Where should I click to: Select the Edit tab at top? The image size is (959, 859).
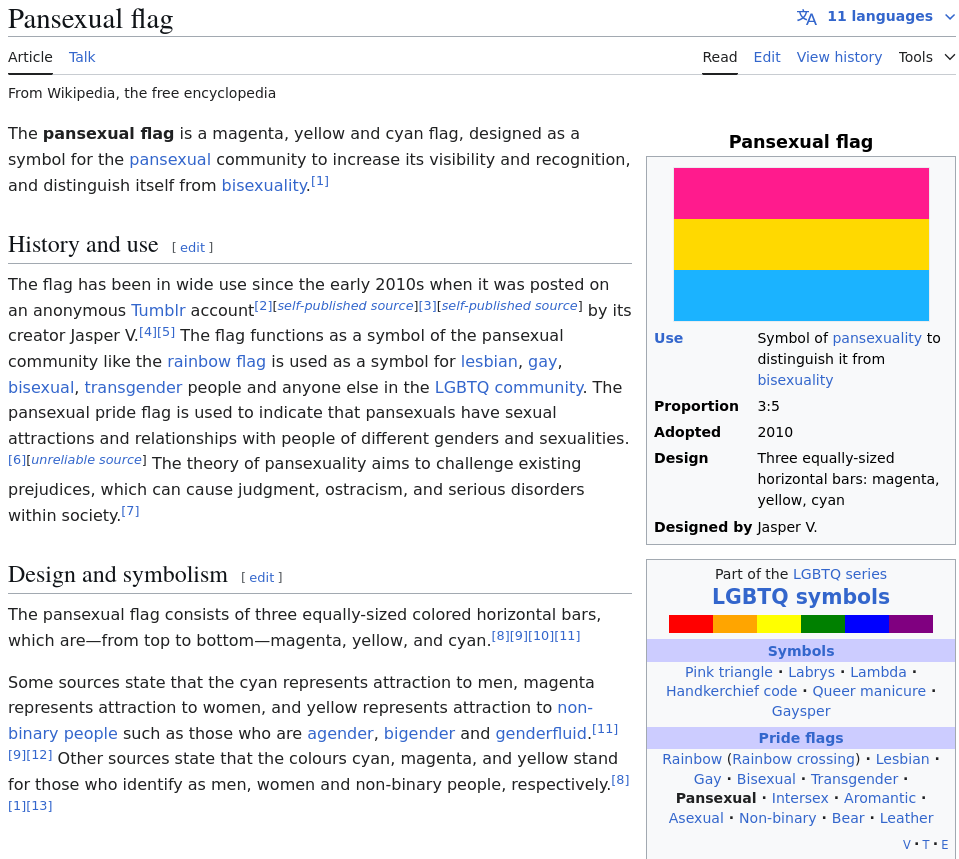click(x=767, y=57)
